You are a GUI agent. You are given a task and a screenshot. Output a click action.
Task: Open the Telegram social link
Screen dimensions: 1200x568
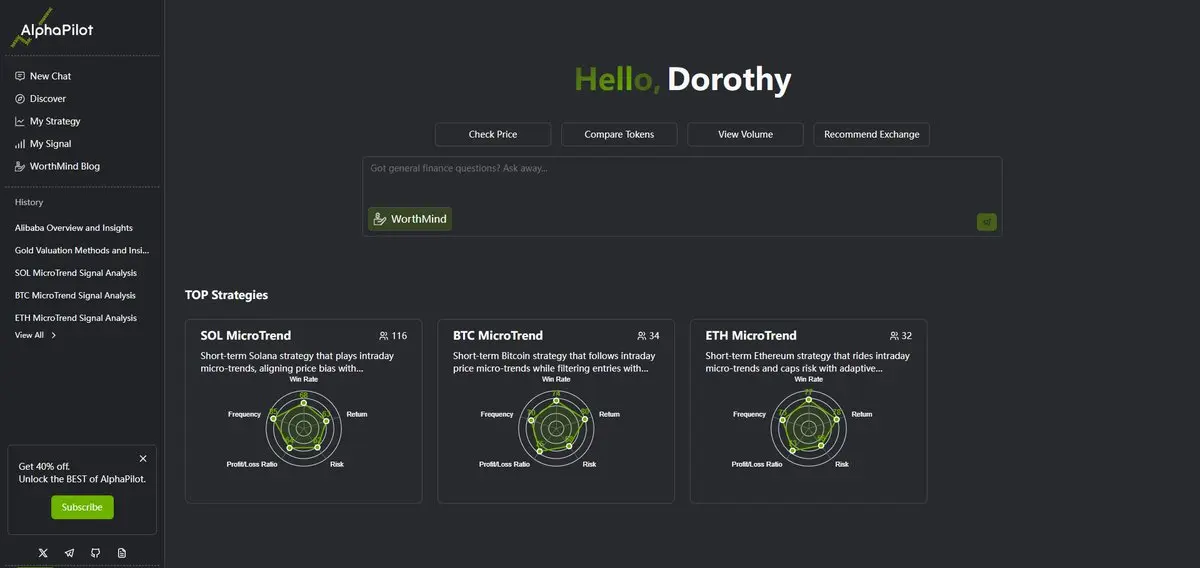click(69, 552)
